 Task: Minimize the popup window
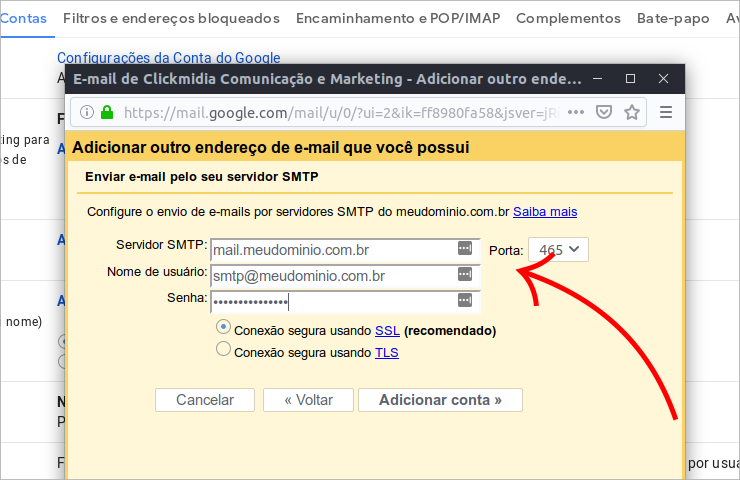click(597, 79)
